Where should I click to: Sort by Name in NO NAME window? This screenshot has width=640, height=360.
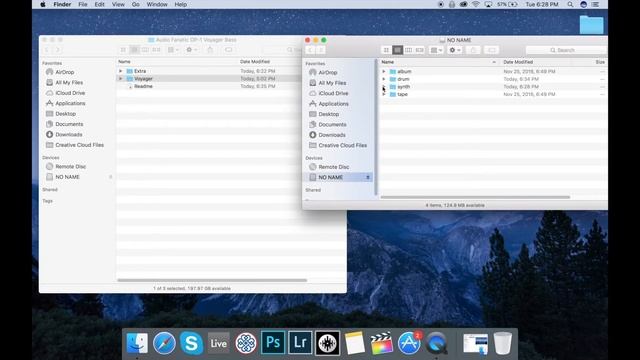click(x=439, y=62)
